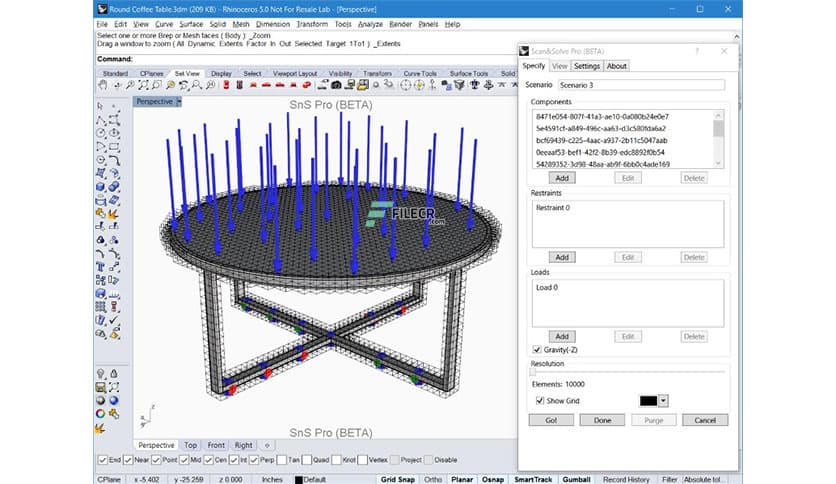Switch to the Top viewport tab

pyautogui.click(x=190, y=445)
